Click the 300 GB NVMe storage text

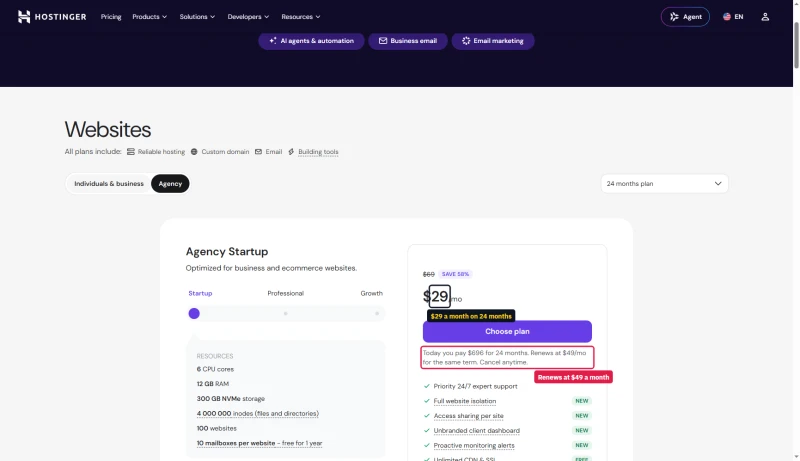tap(231, 399)
